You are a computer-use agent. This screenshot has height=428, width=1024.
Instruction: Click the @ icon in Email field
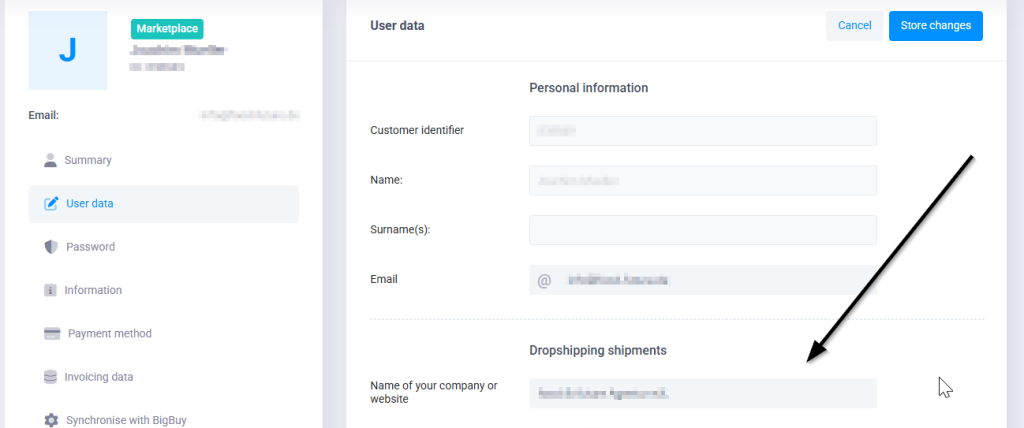click(x=545, y=280)
